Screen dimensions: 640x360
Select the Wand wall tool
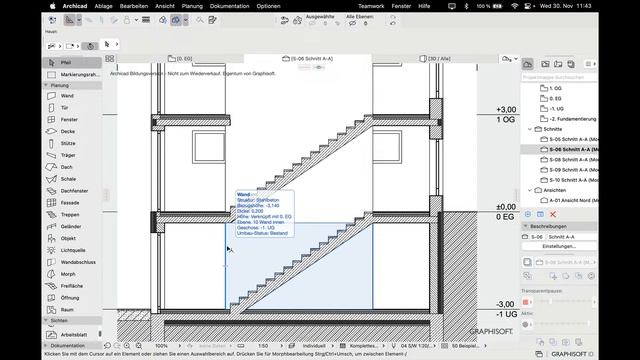(72, 96)
